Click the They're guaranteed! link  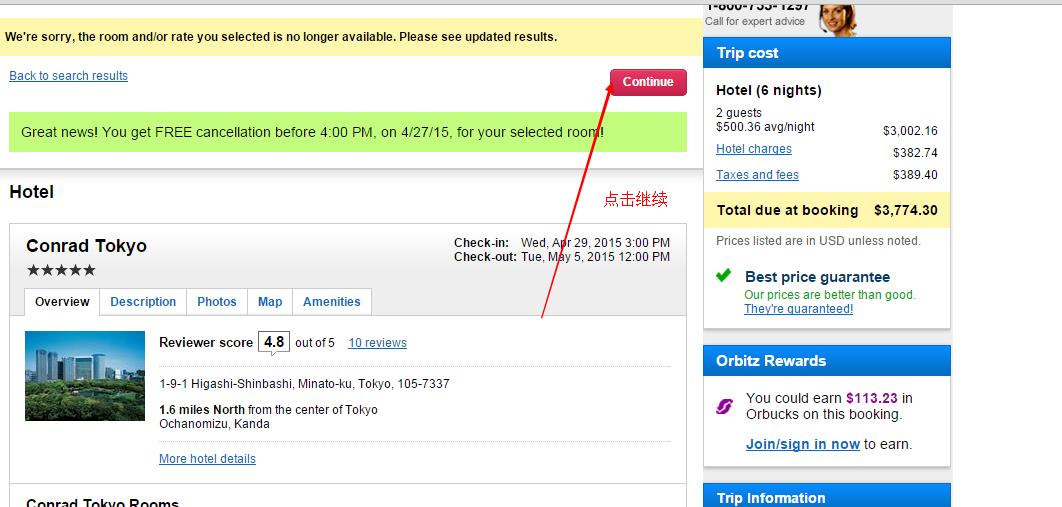click(798, 309)
